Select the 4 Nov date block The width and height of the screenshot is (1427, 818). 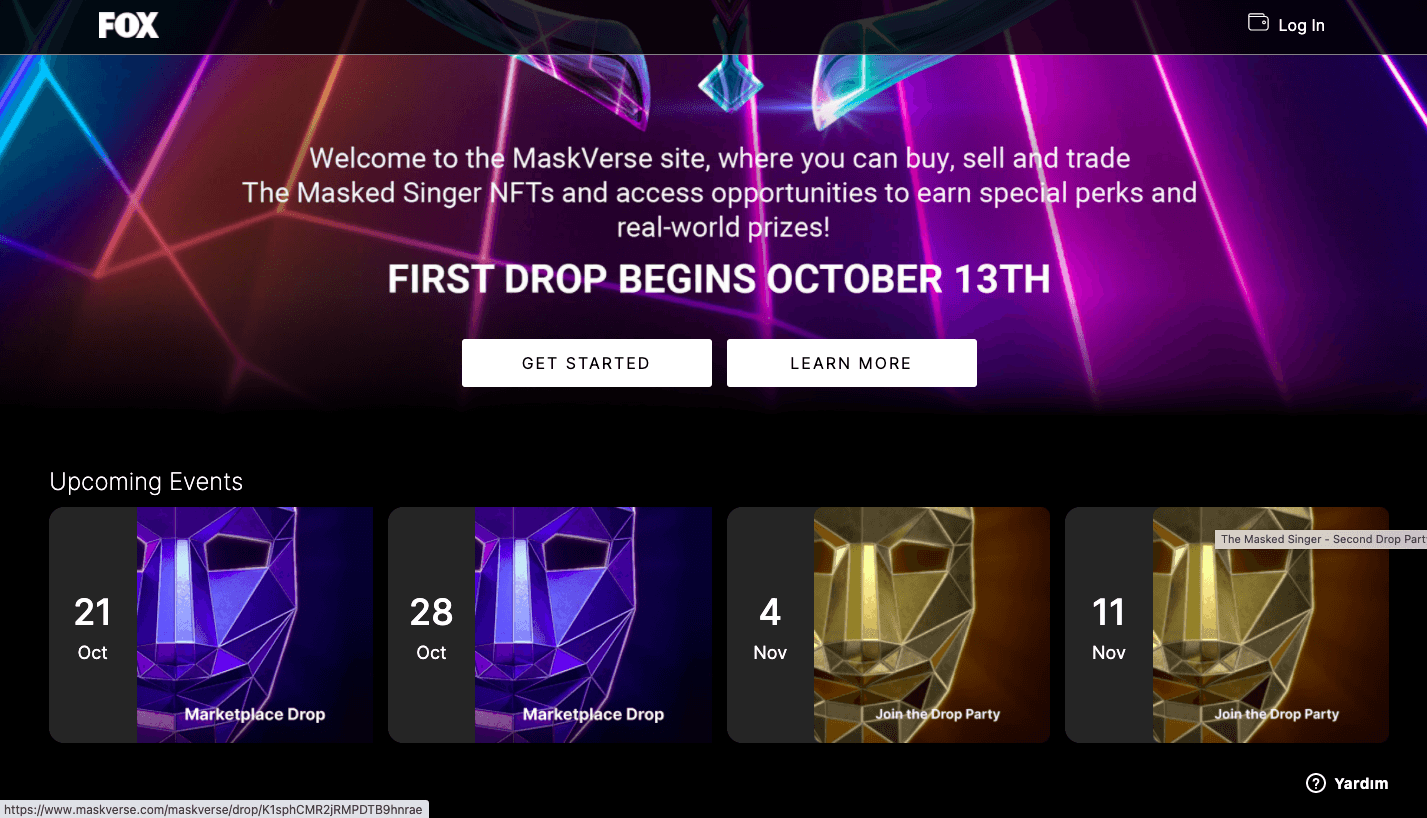pyautogui.click(x=770, y=626)
